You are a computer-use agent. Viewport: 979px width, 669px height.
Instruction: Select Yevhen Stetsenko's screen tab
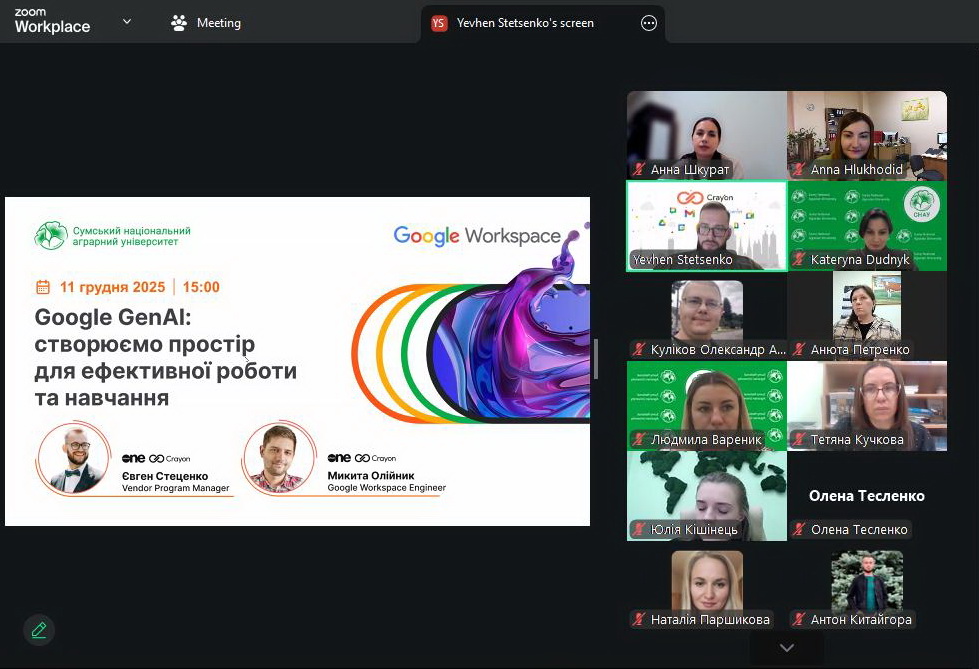click(x=524, y=23)
